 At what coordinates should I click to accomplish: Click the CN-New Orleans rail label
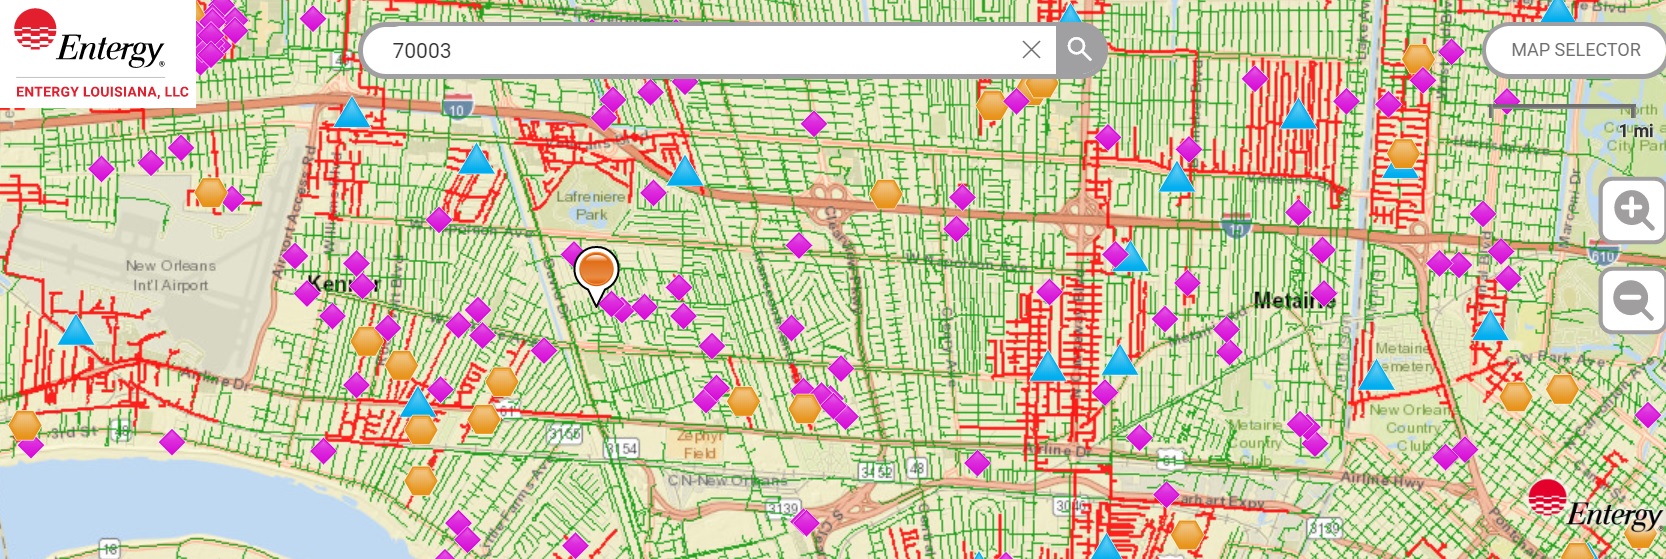point(727,481)
